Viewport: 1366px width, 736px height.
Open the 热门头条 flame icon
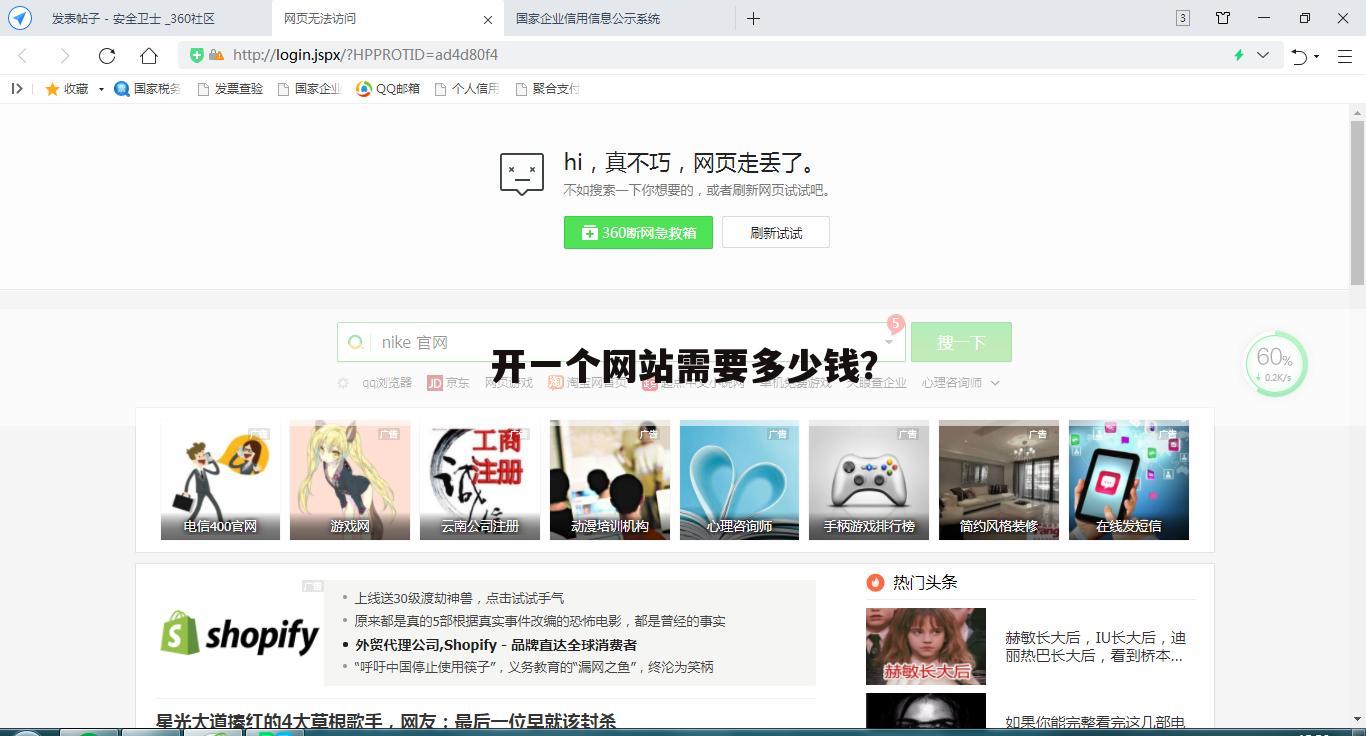tap(873, 582)
